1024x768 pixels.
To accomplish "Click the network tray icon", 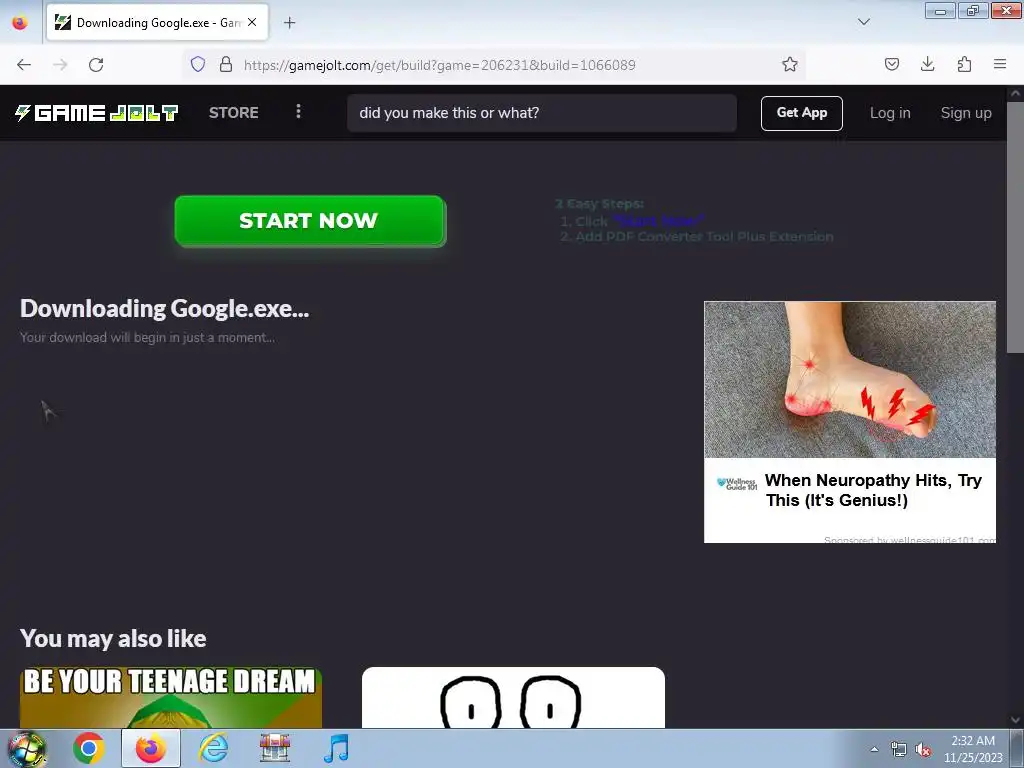I will point(899,750).
